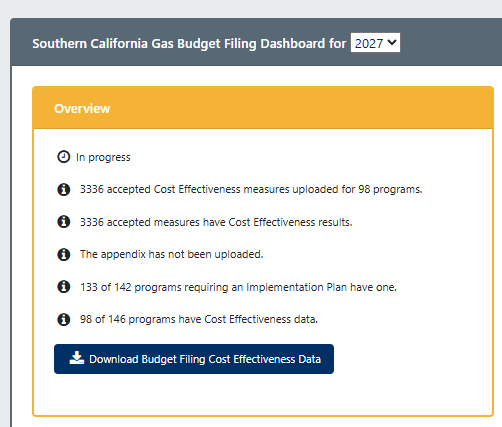Click the 98 of 146 programs text
The image size is (502, 427).
click(x=199, y=319)
